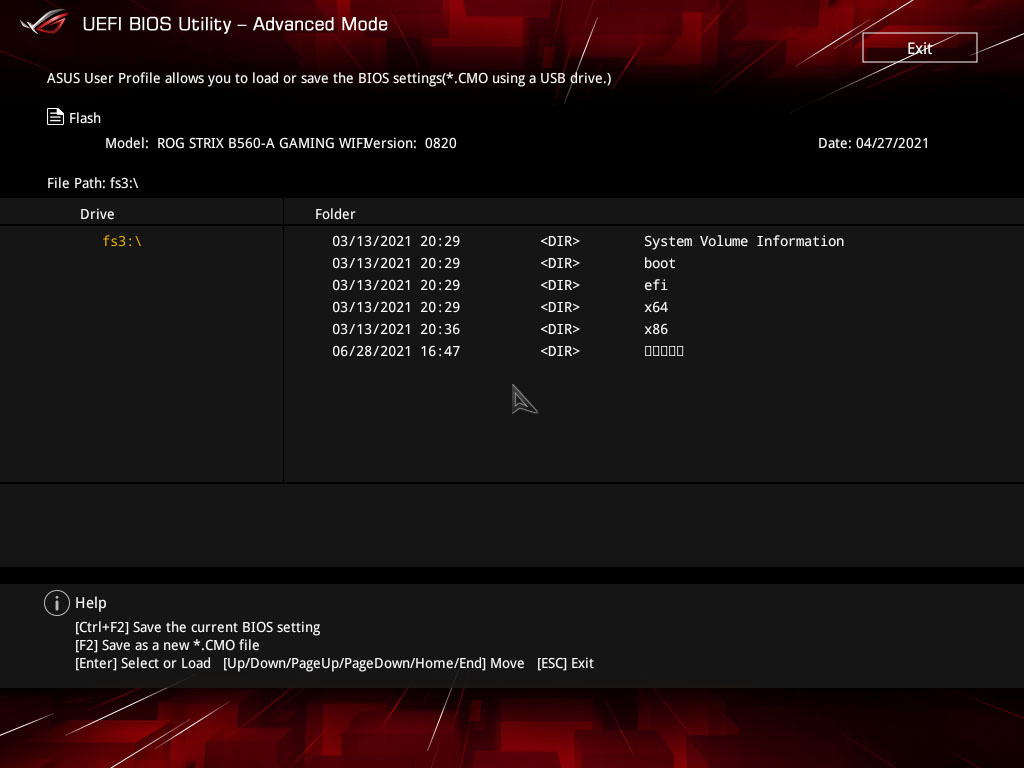Image resolution: width=1024 pixels, height=768 pixels.
Task: Click the File Path fs3:\ text
Action: 93,183
